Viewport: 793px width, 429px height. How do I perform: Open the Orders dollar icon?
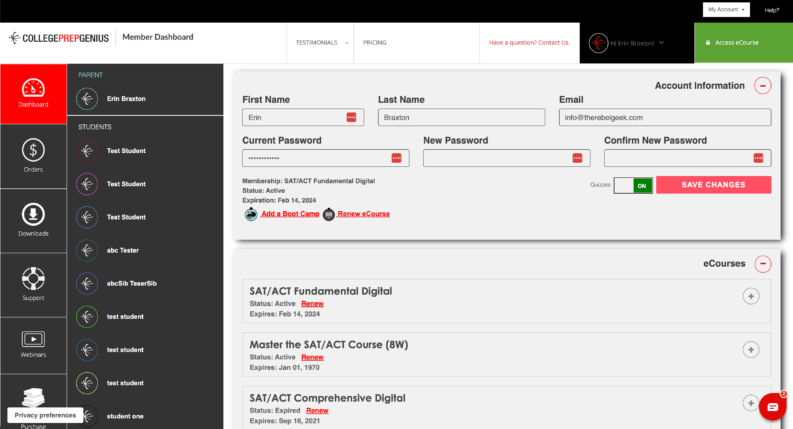pos(33,150)
